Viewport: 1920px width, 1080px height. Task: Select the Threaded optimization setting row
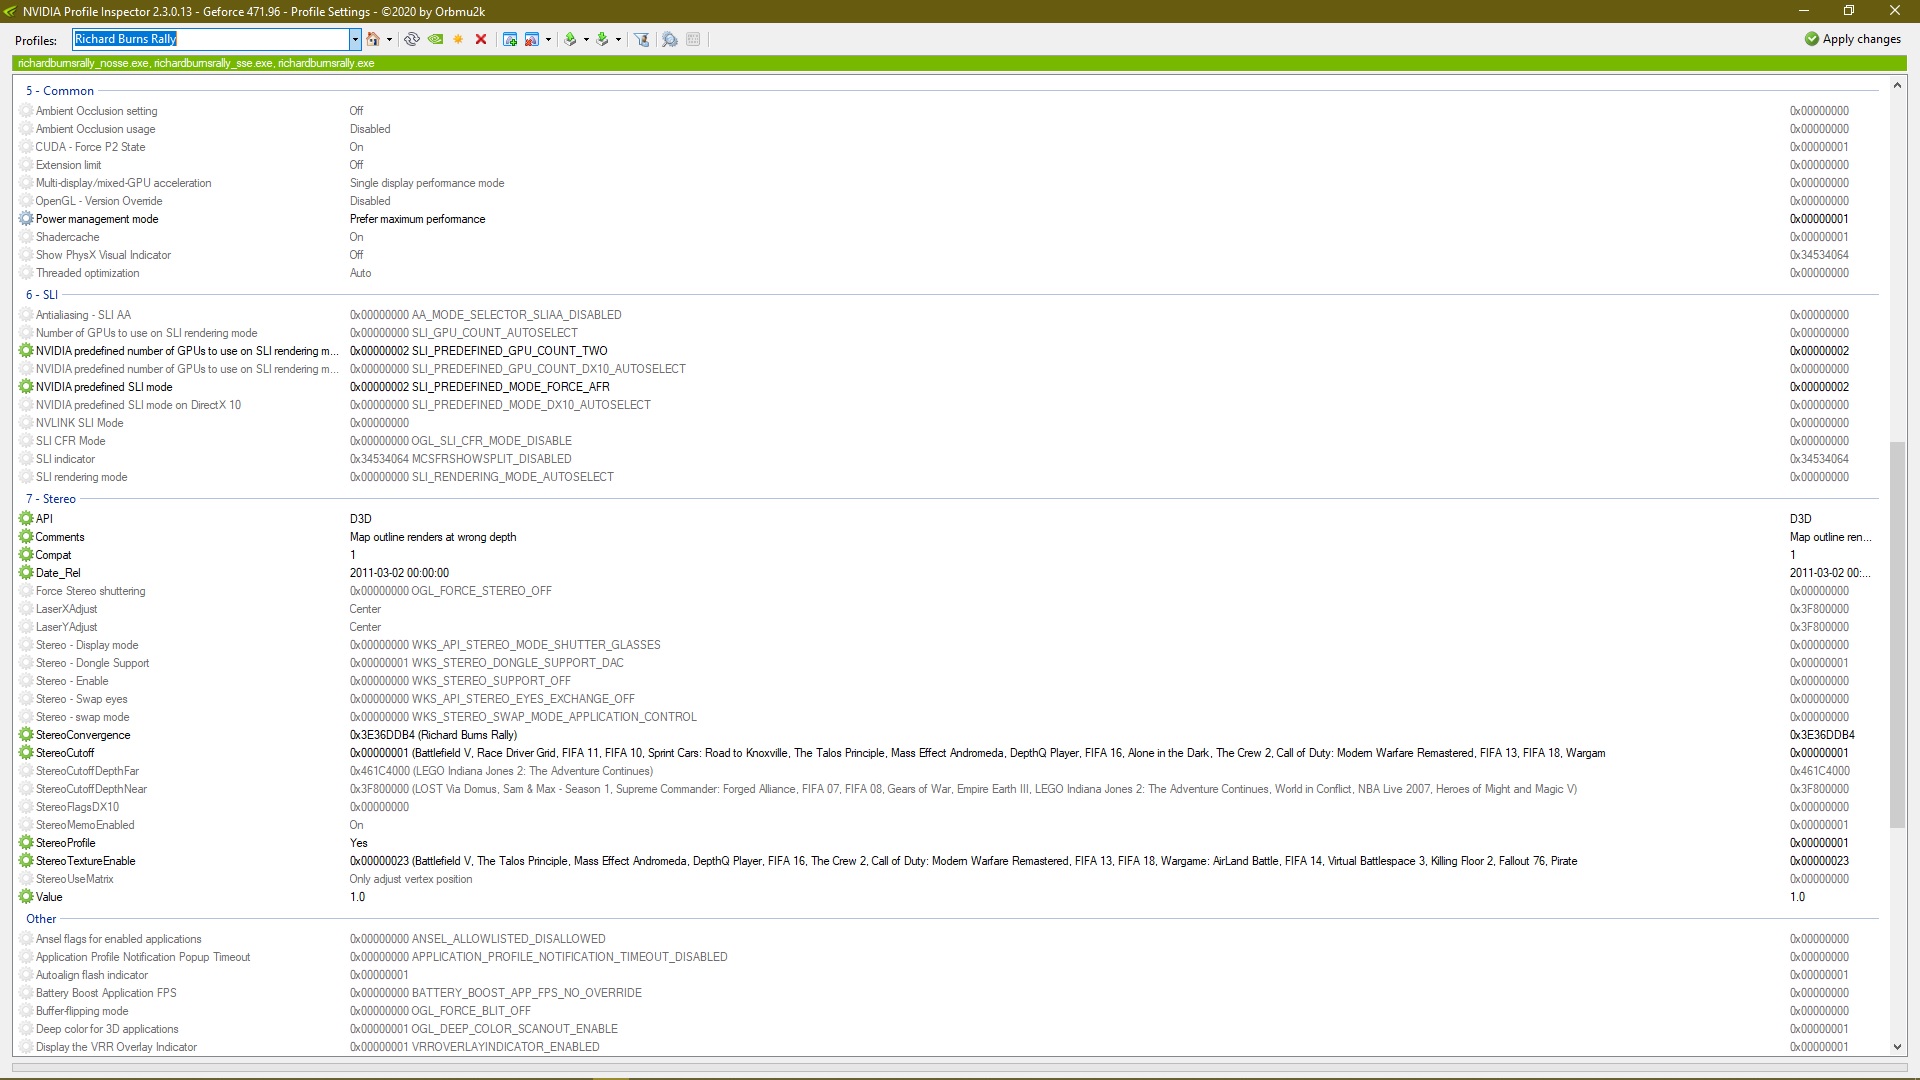(x=88, y=273)
